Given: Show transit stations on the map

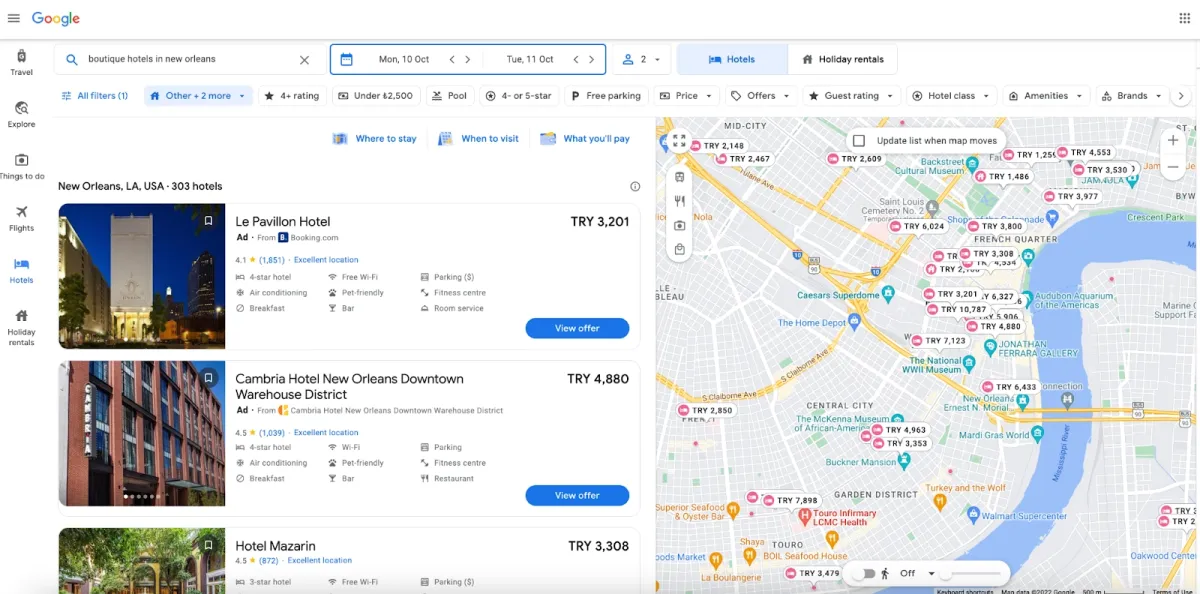Looking at the screenshot, I should pos(680,177).
